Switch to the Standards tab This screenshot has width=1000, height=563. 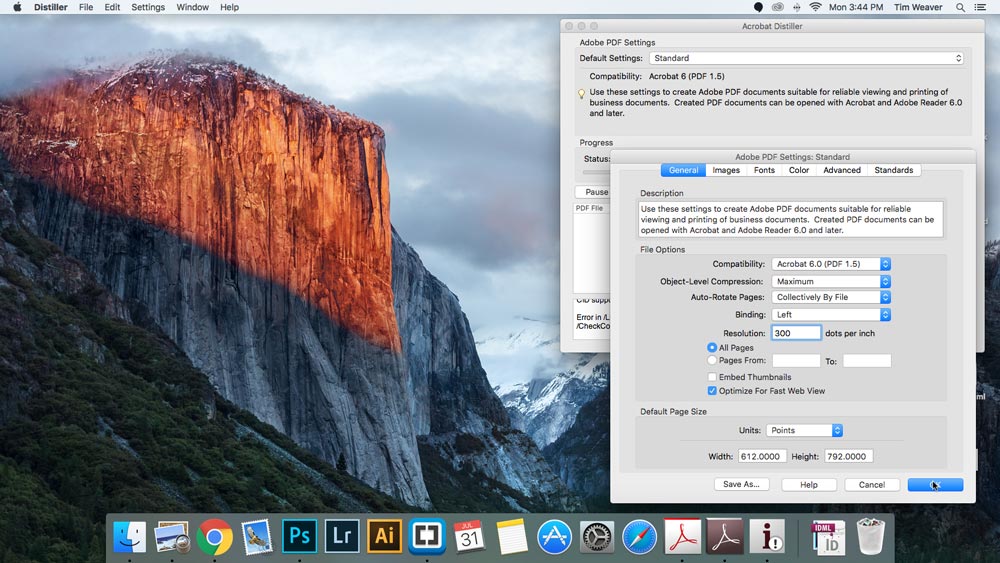point(893,170)
